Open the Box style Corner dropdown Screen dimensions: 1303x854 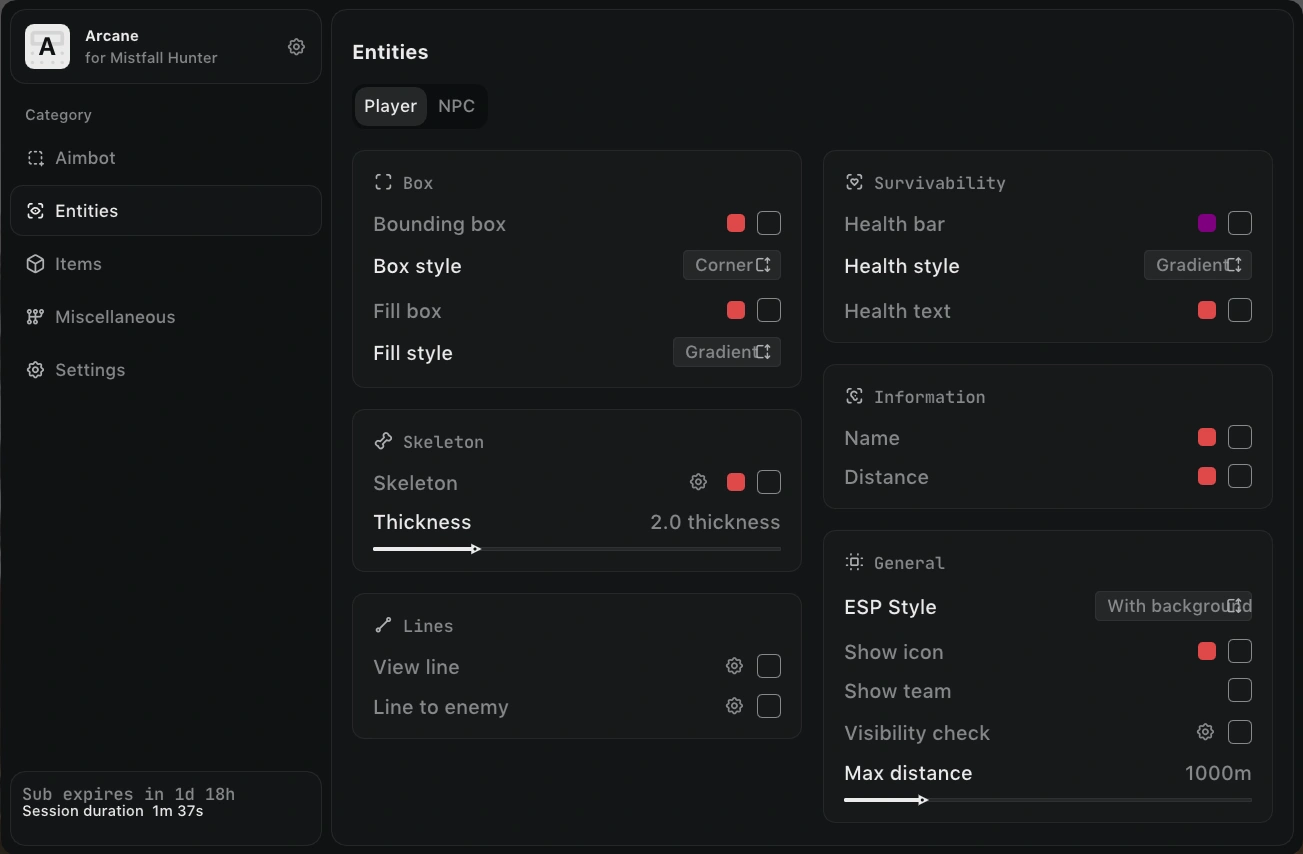(x=732, y=265)
